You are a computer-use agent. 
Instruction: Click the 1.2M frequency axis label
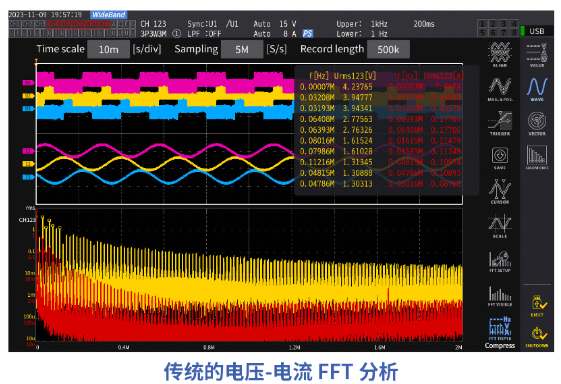294,347
